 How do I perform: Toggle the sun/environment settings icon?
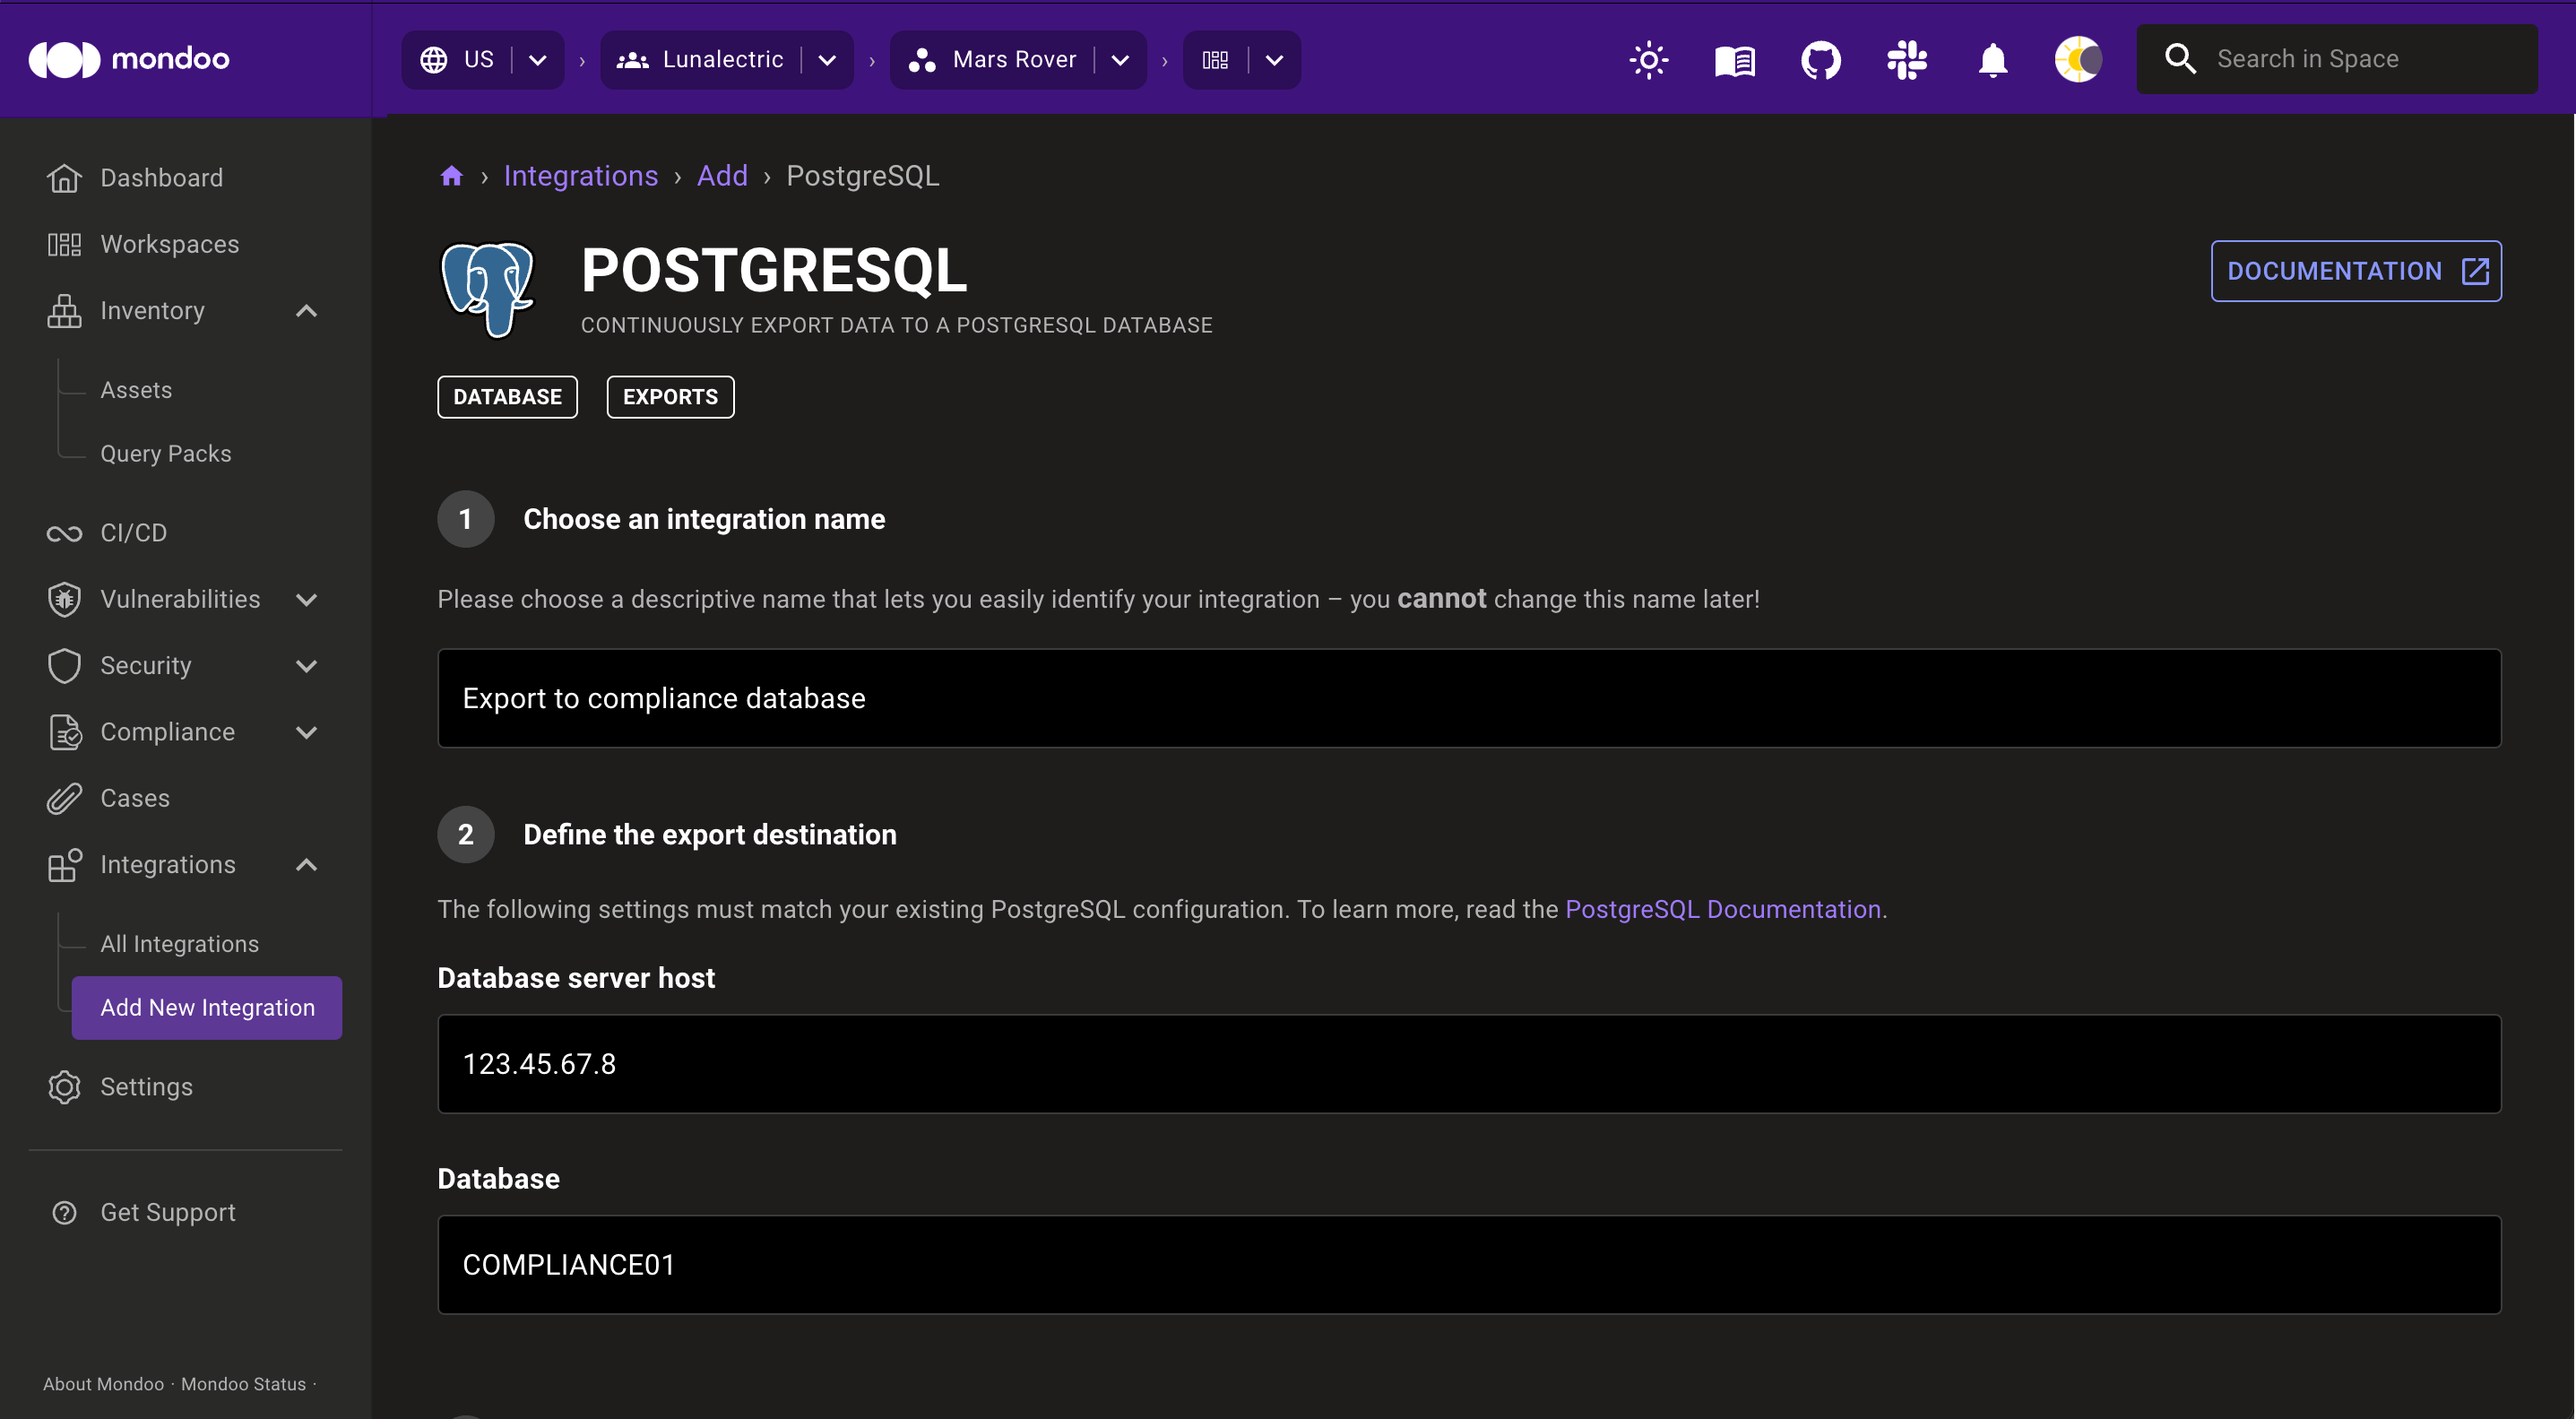click(x=1648, y=59)
